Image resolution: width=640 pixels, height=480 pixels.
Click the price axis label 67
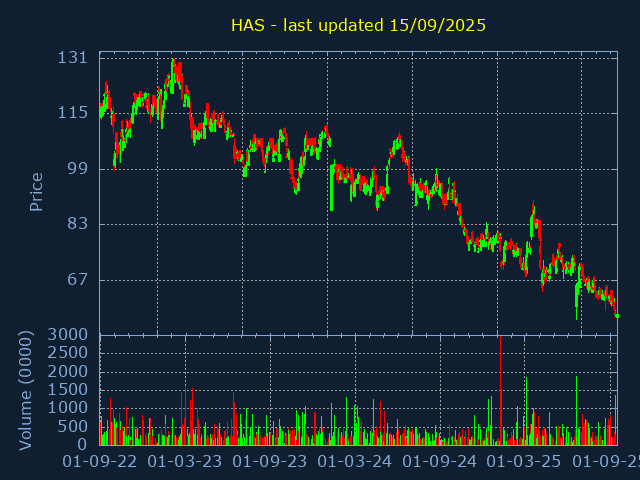pyautogui.click(x=78, y=280)
